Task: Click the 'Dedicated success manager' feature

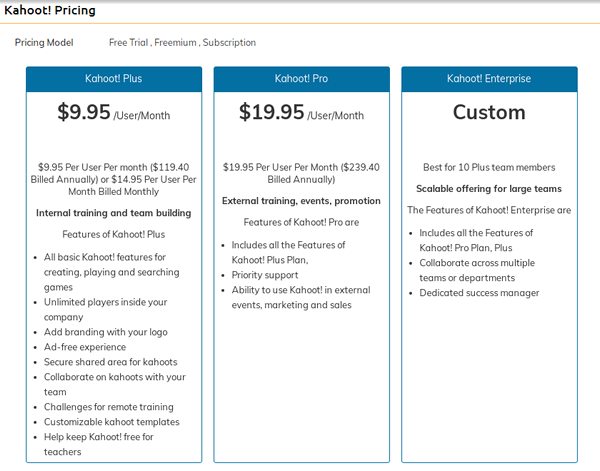Action: 479,293
